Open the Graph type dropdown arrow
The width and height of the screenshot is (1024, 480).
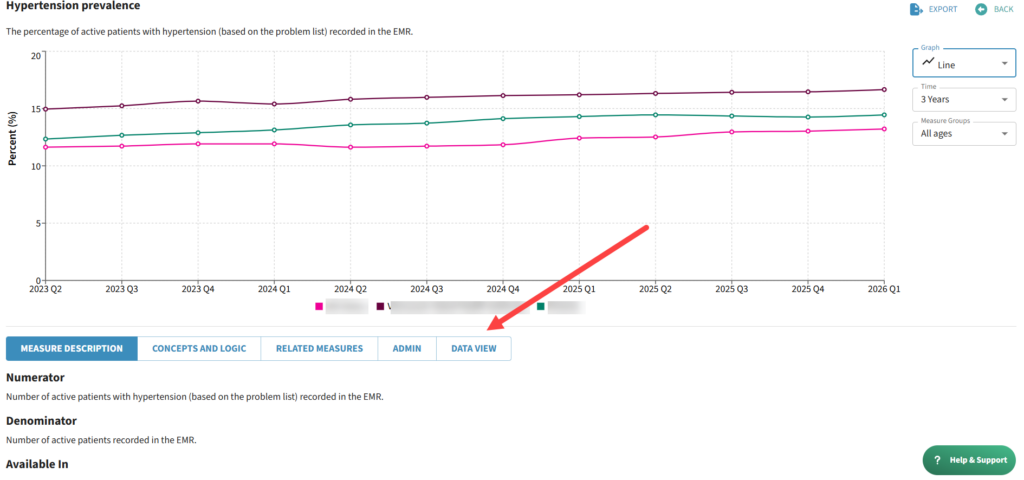tap(1004, 64)
